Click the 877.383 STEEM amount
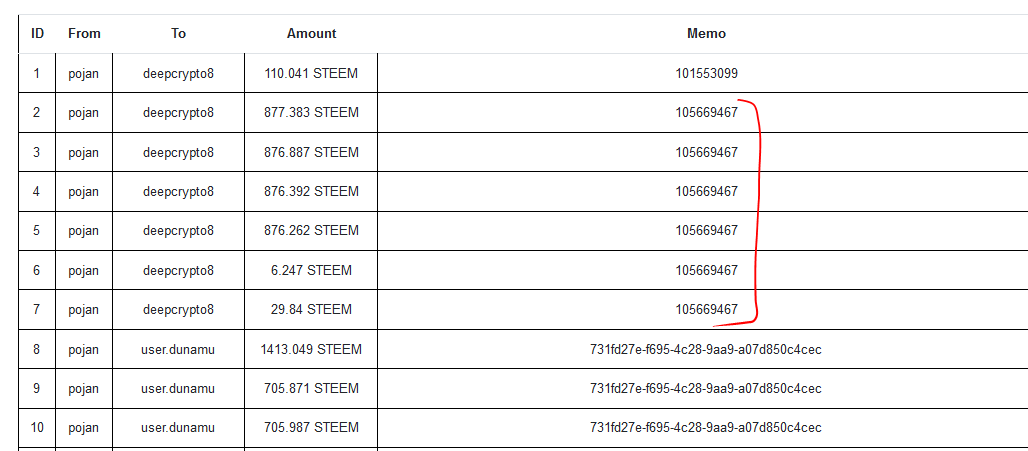Screen dimensions: 1028x451 (x=311, y=112)
